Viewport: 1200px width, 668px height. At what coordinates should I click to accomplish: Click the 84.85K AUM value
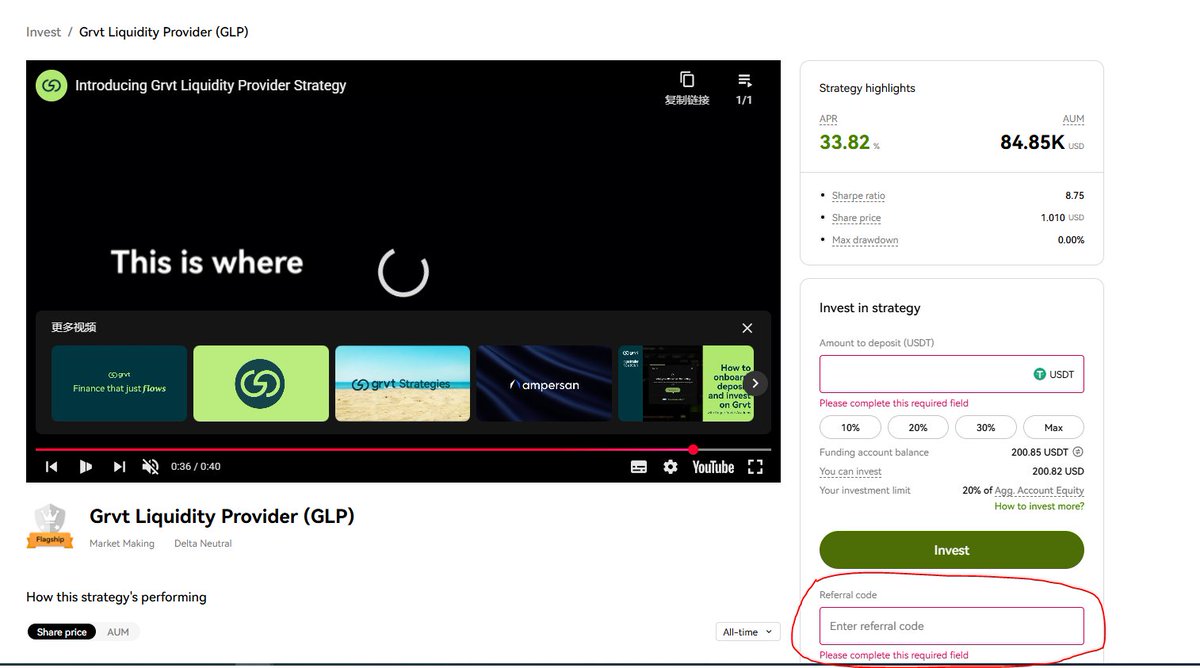[x=1032, y=142]
